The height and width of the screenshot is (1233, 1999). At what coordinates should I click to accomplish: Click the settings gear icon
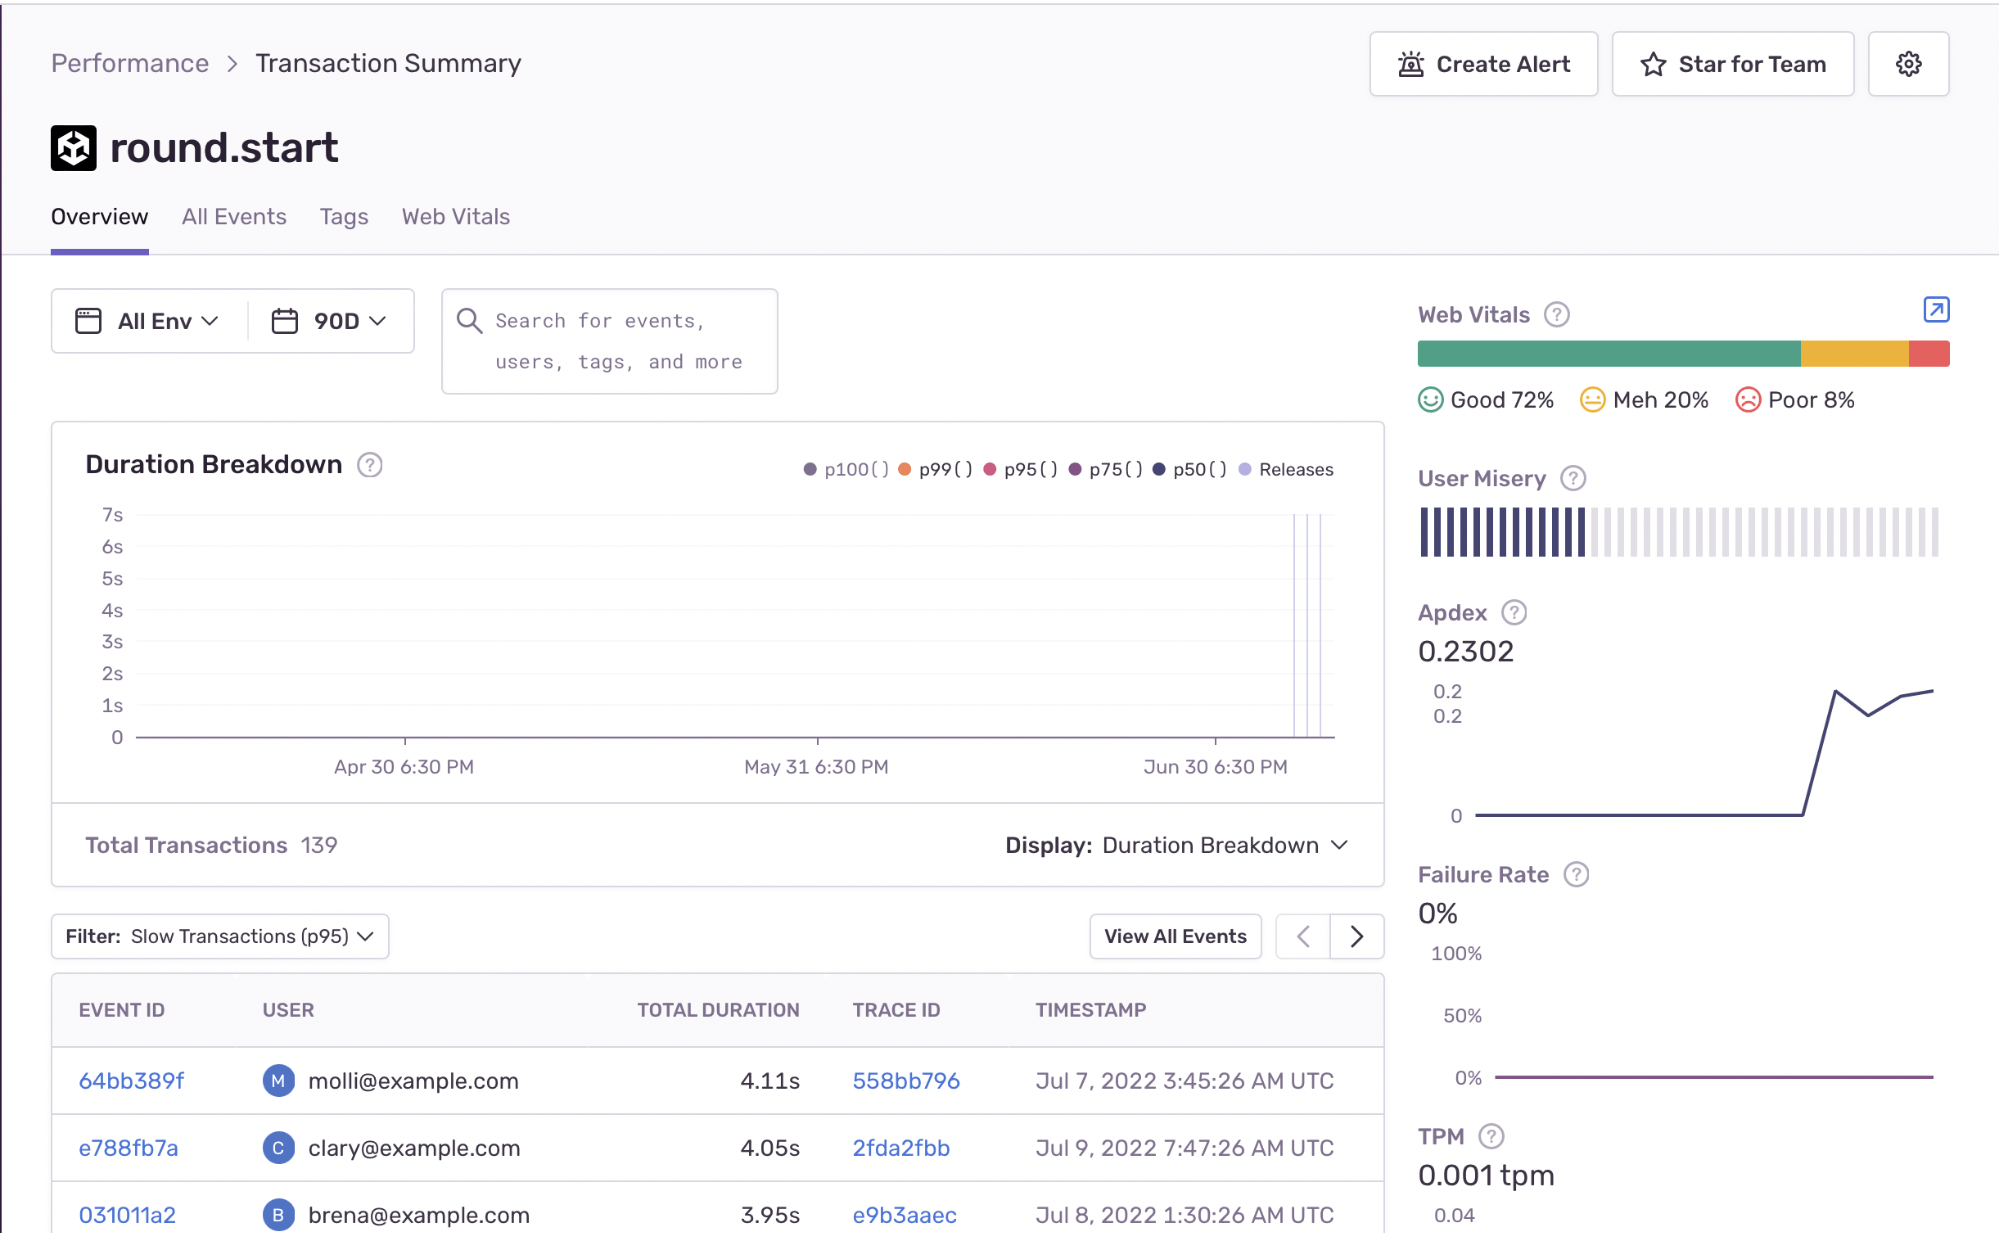pos(1908,64)
